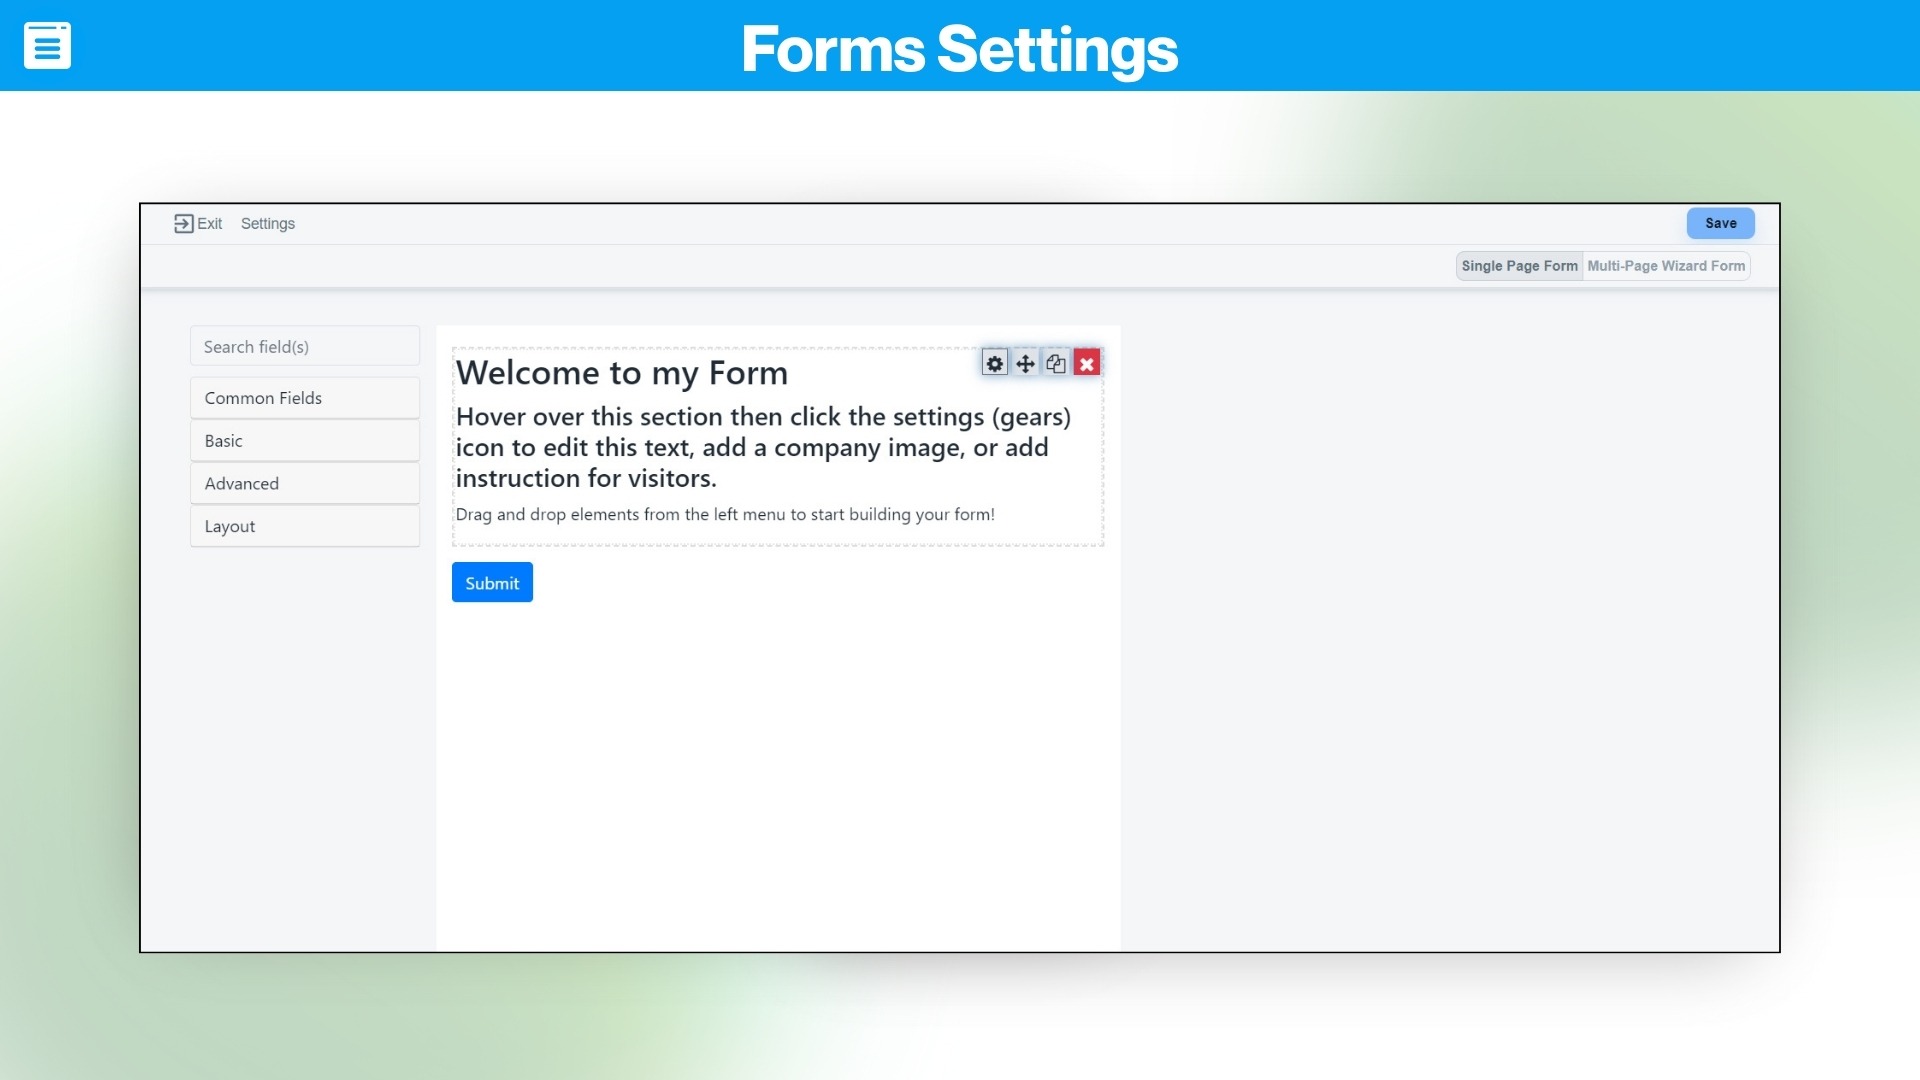Select the move handle icon on the section

coord(1025,363)
